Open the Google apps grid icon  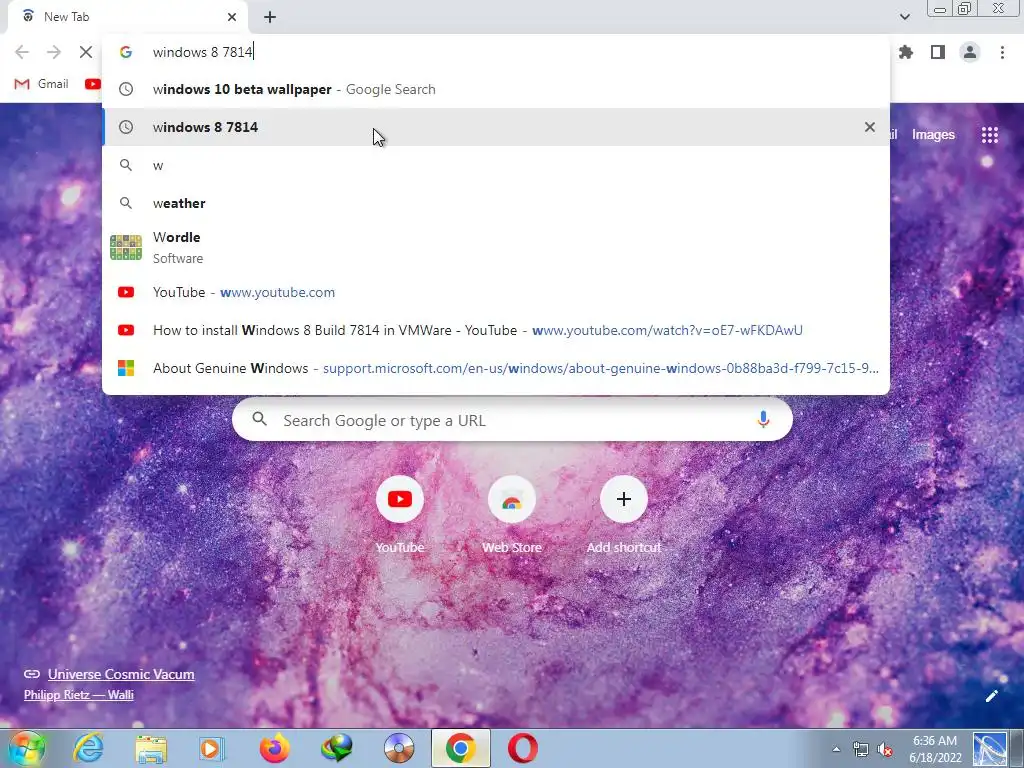click(x=989, y=135)
